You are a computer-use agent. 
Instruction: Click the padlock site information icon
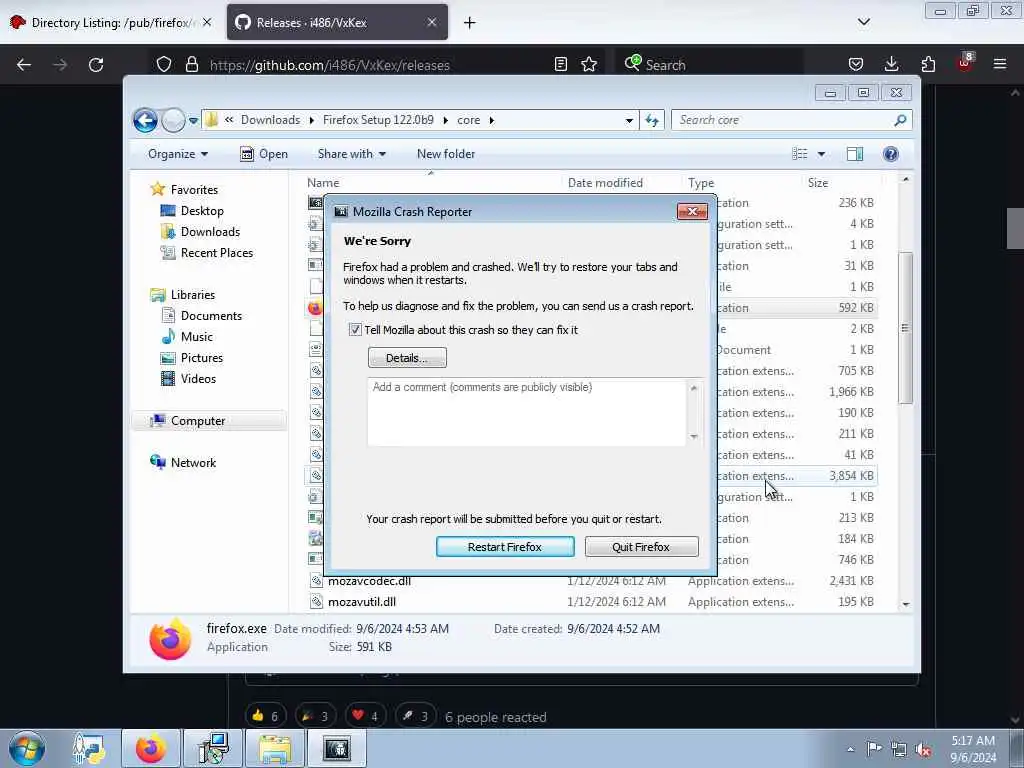coord(191,65)
